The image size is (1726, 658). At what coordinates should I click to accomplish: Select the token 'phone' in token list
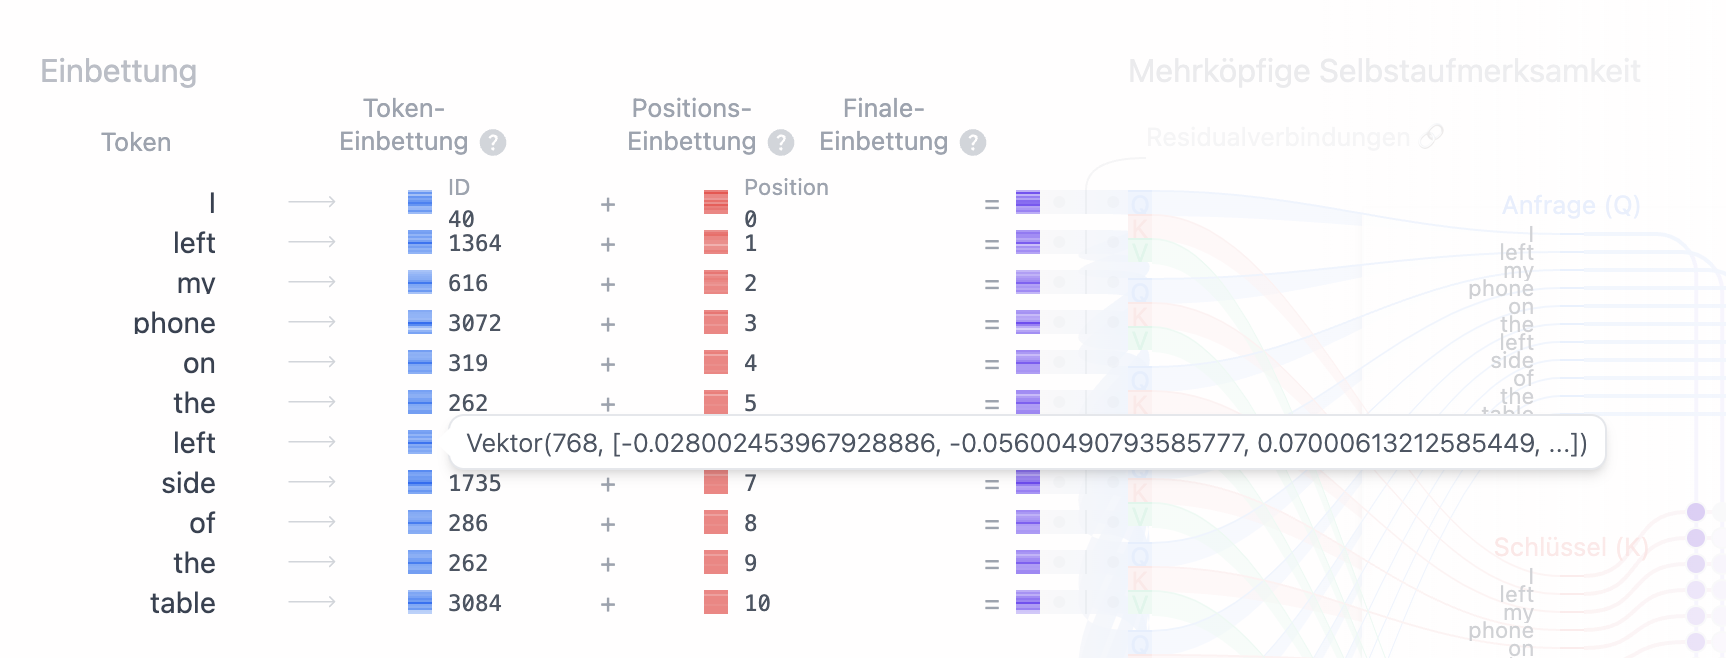[x=174, y=323]
